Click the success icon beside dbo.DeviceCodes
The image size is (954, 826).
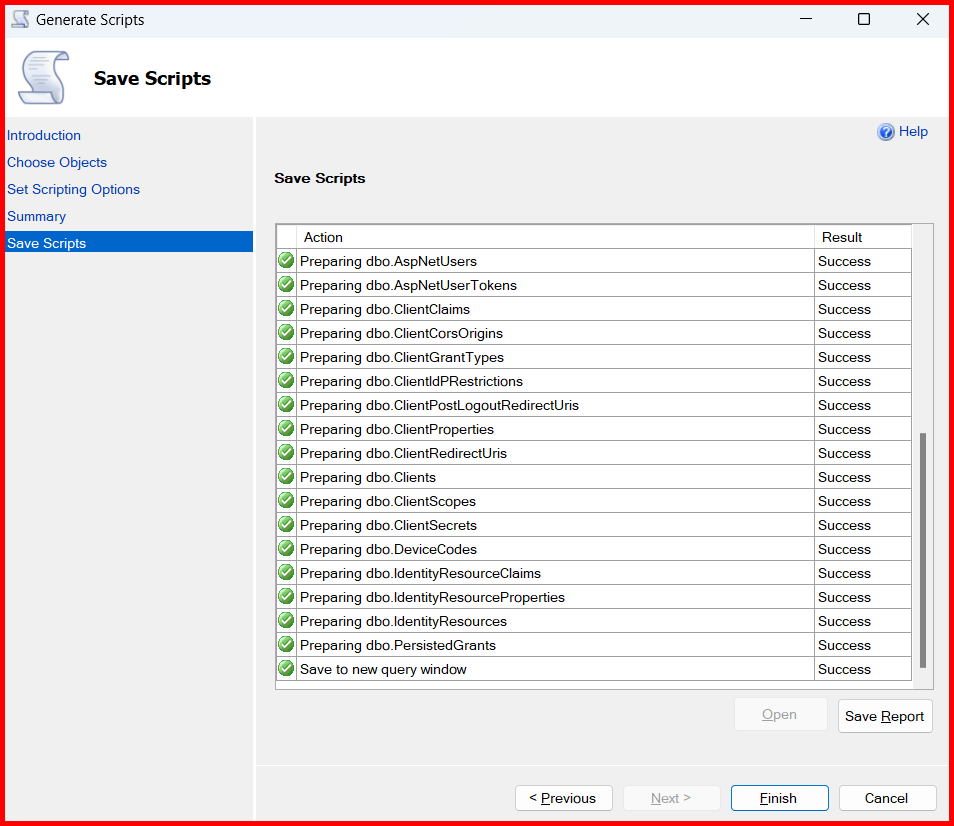tap(286, 549)
